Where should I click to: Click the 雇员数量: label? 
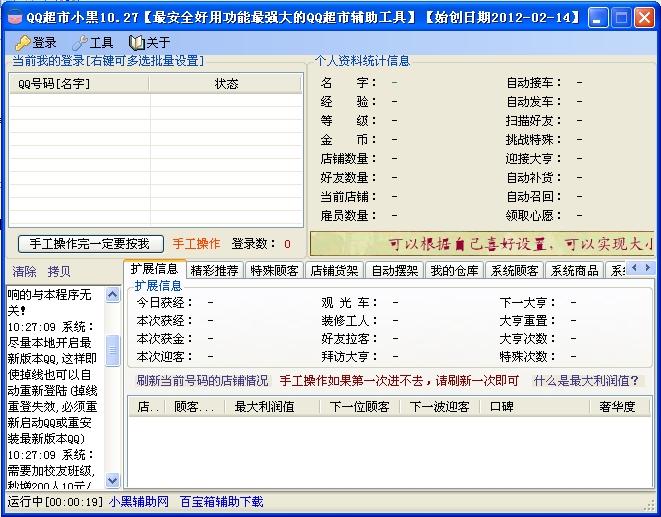(348, 215)
